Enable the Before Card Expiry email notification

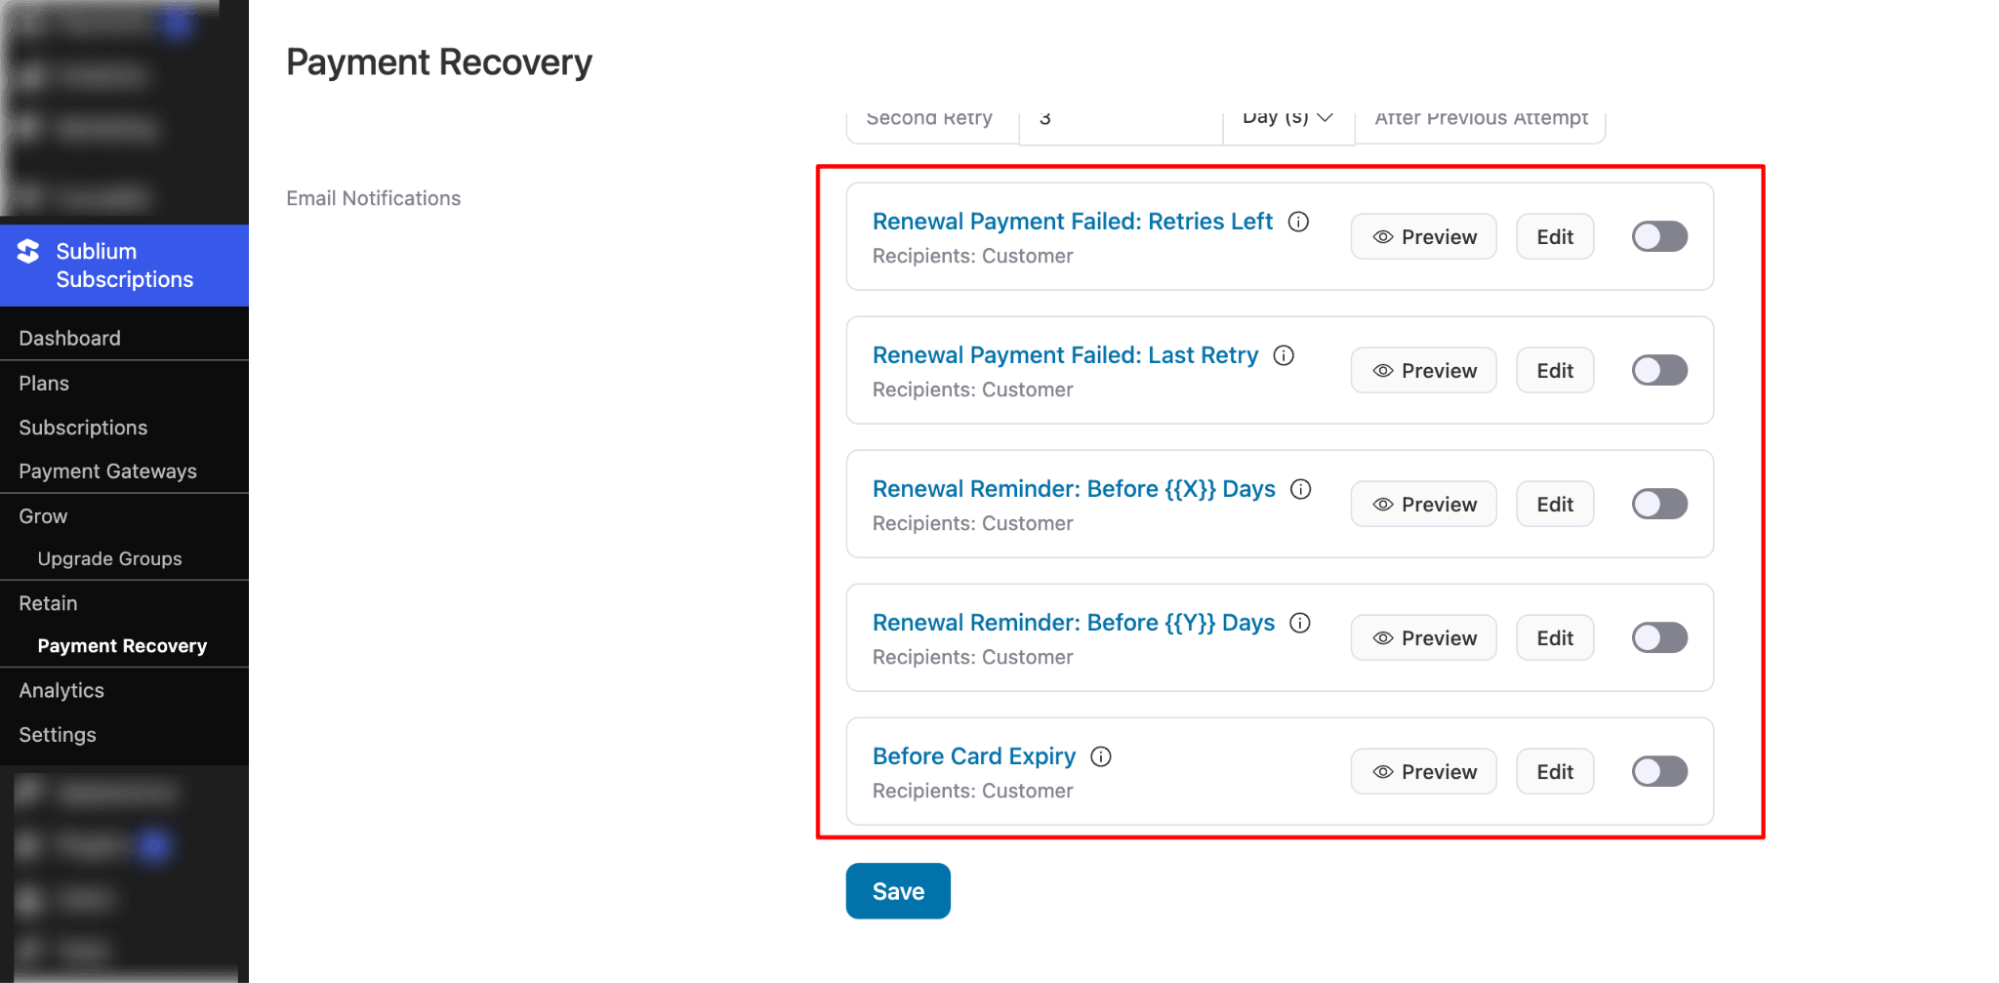pos(1659,771)
